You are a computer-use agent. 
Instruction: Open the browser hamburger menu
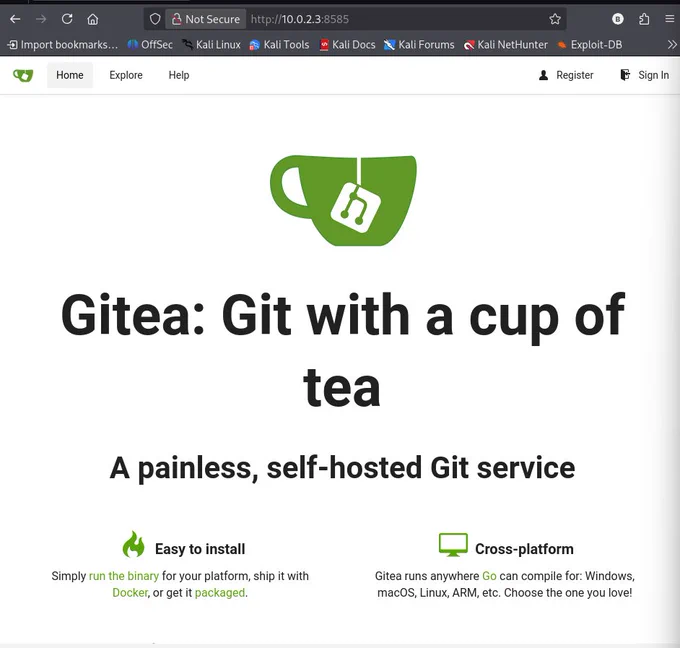[670, 19]
